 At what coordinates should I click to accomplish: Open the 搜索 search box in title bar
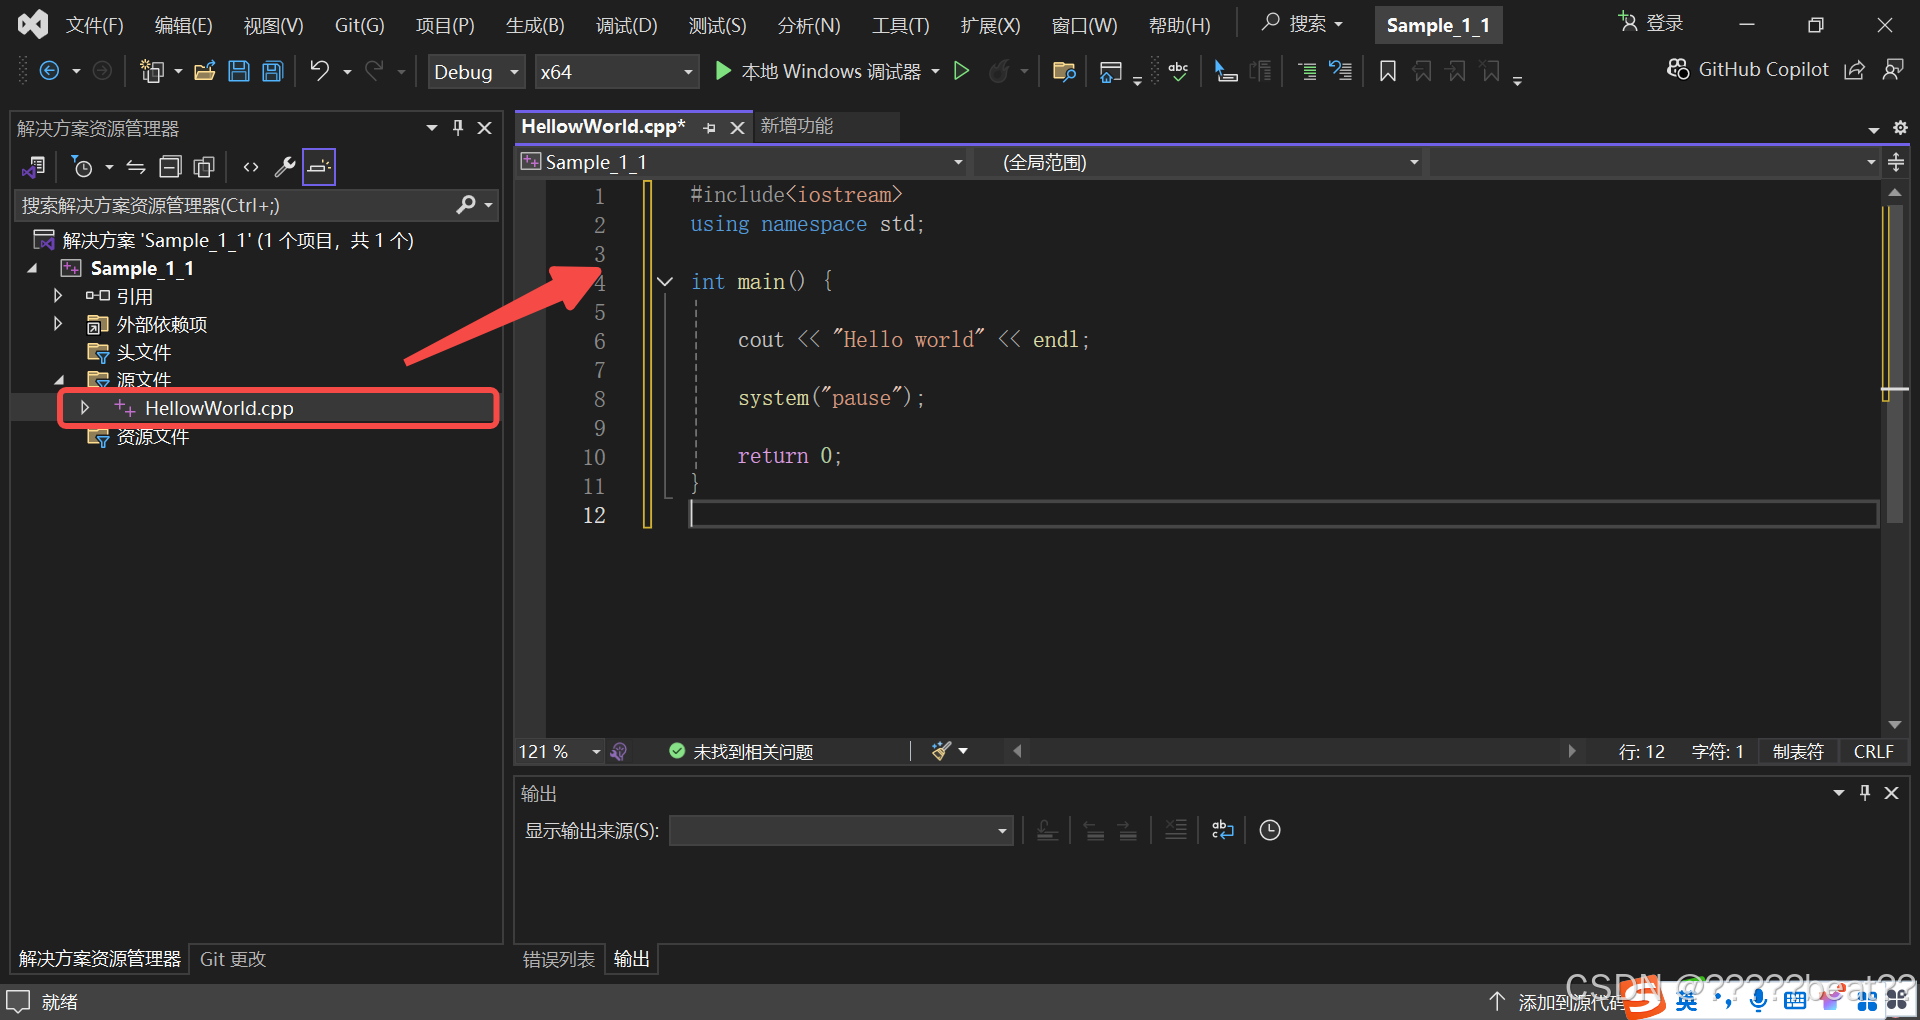(1302, 23)
